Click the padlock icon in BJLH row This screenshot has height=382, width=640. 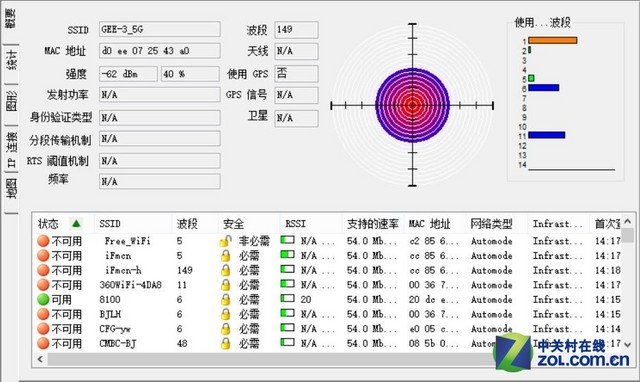(225, 315)
